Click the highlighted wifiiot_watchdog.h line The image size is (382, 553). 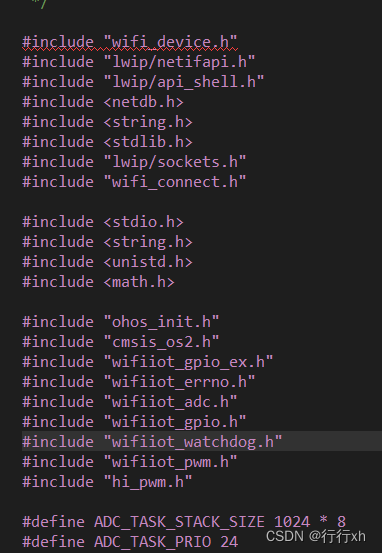click(x=202, y=441)
